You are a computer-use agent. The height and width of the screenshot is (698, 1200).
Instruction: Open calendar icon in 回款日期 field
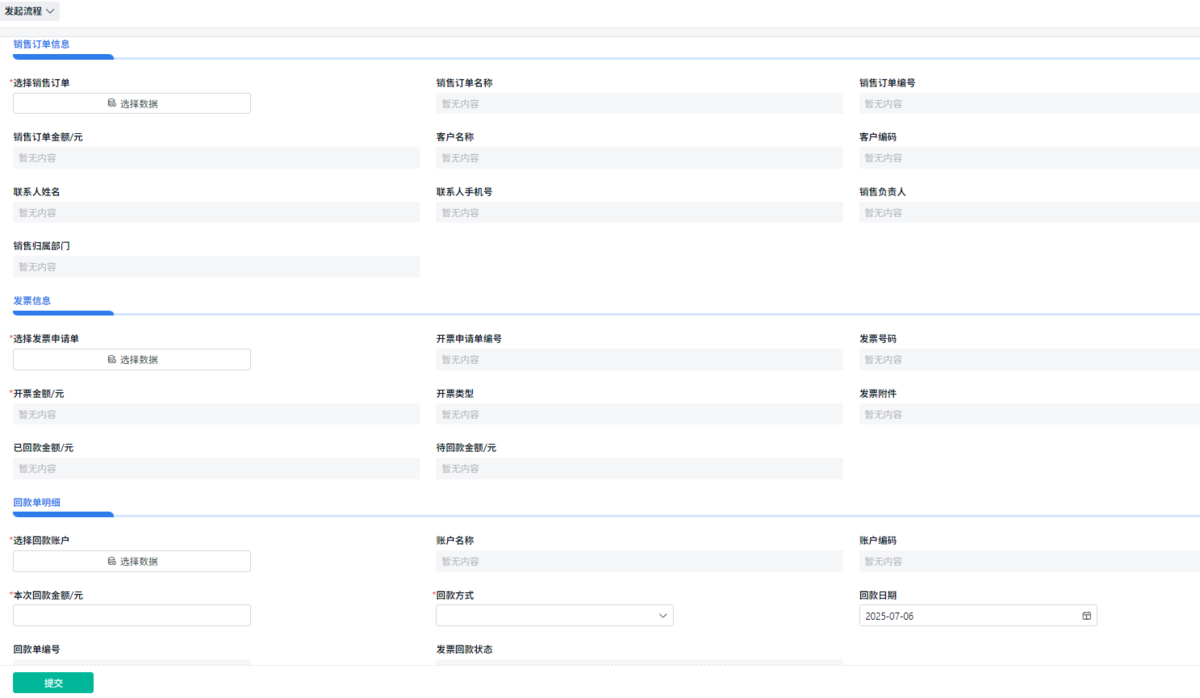1086,616
